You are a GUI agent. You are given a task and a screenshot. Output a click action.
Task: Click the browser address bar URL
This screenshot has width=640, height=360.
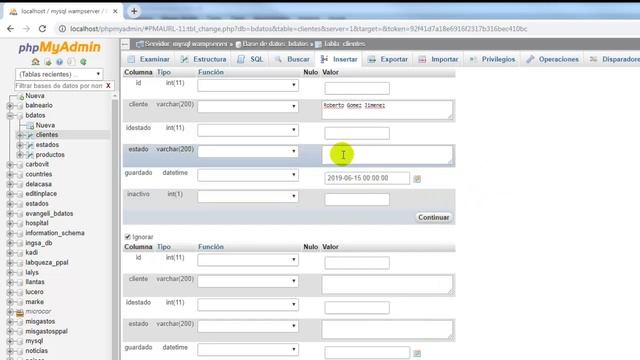click(x=298, y=29)
